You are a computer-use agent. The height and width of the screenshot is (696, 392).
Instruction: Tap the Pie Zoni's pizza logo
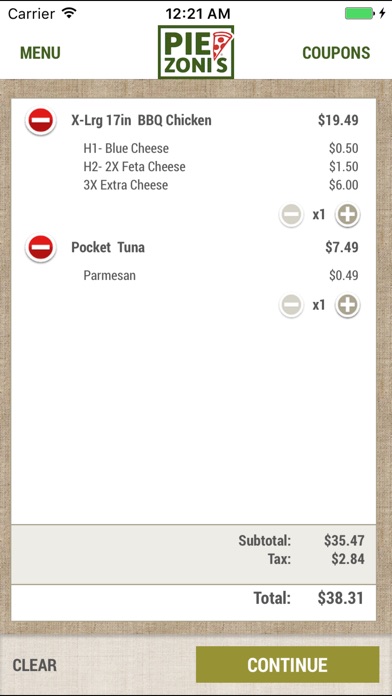click(196, 52)
